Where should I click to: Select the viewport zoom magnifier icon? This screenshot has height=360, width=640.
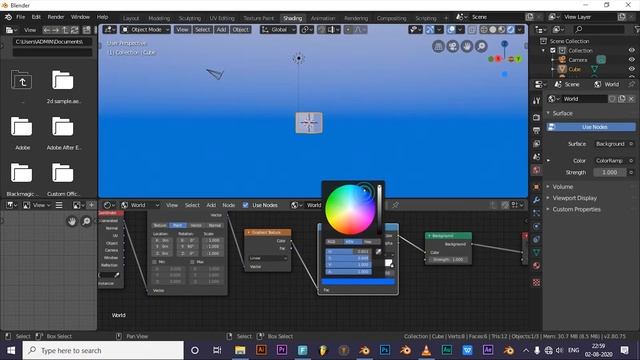click(481, 47)
